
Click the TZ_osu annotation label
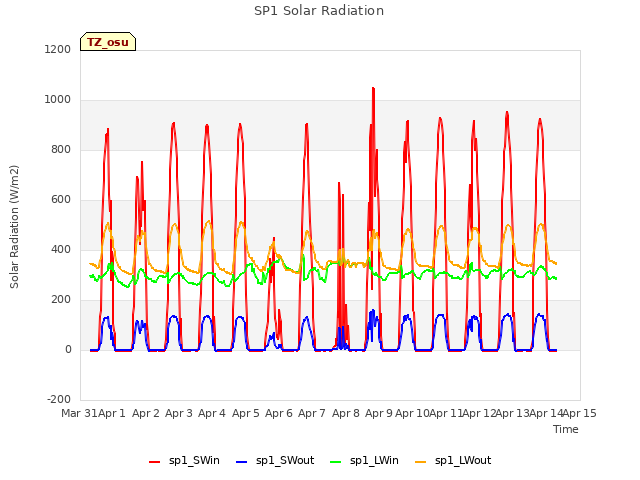tap(108, 42)
